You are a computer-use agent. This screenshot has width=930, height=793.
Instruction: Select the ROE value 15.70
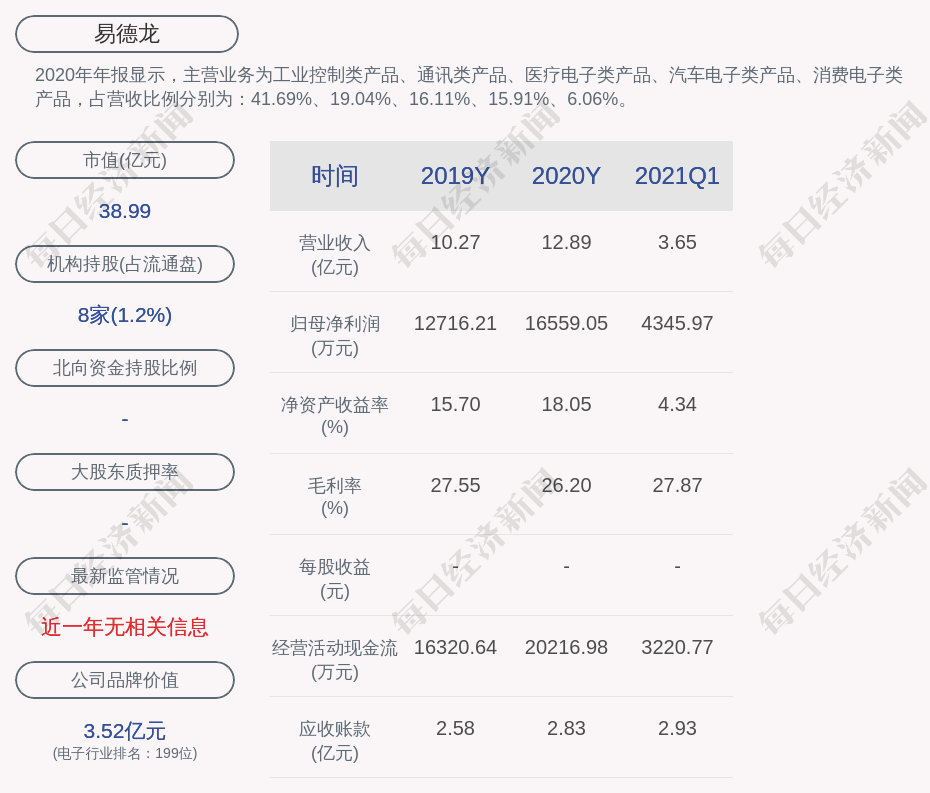click(x=455, y=405)
